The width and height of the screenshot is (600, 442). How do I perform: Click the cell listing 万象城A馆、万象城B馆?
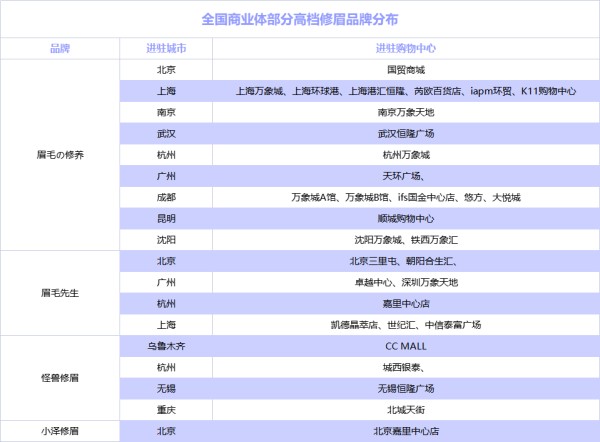point(406,197)
